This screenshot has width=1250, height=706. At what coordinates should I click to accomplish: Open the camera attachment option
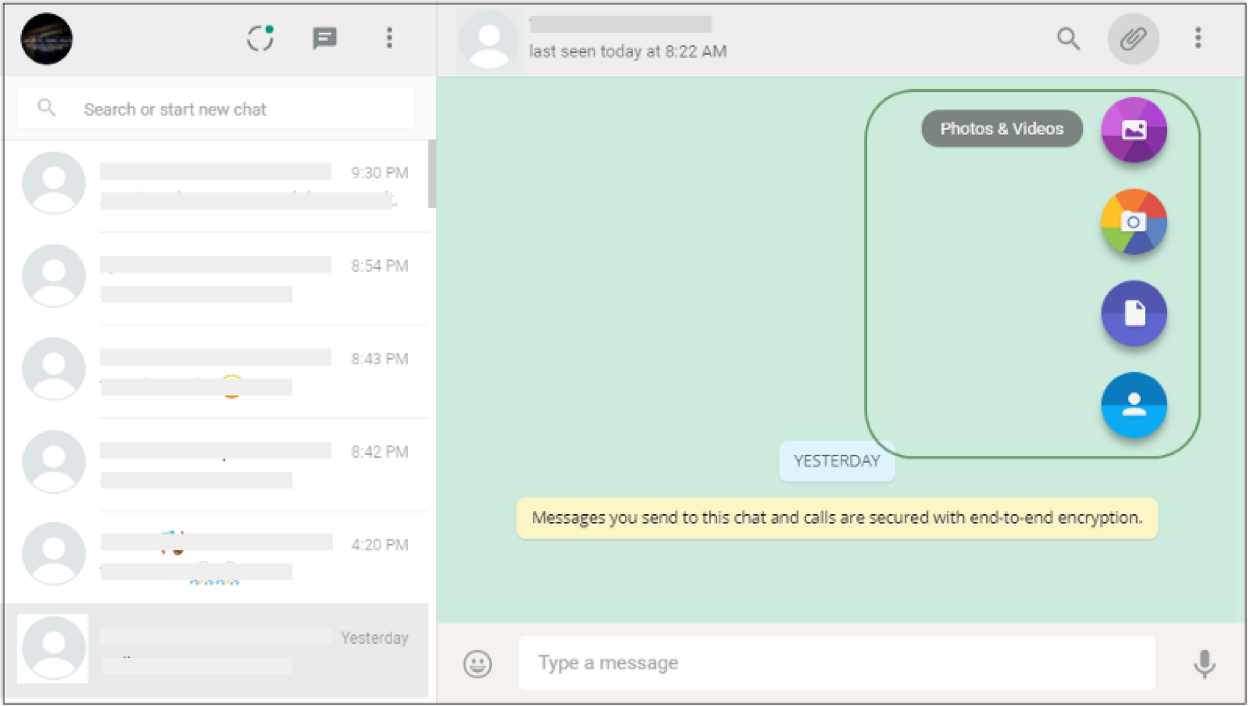pyautogui.click(x=1134, y=222)
